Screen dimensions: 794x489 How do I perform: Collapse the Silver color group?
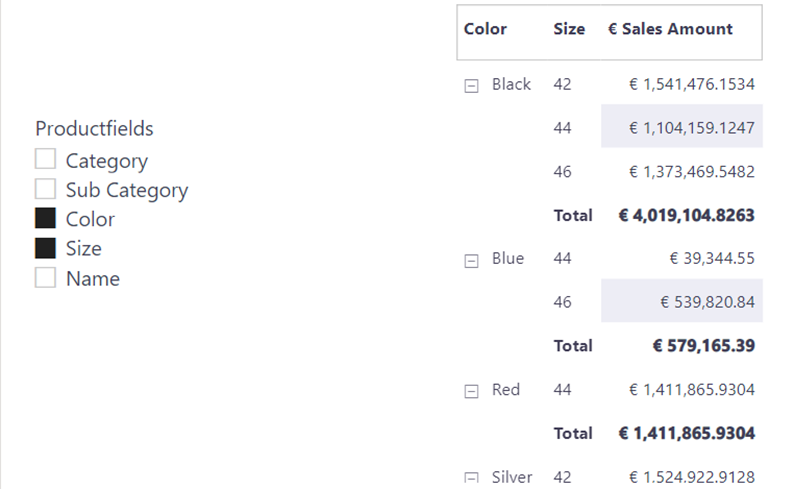(471, 479)
